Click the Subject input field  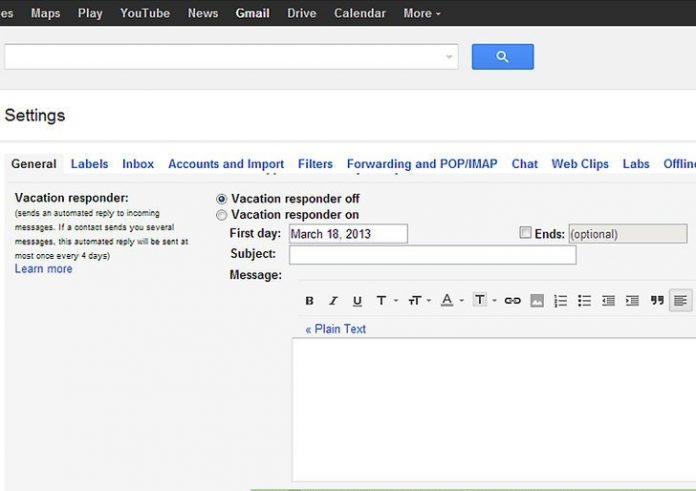[x=432, y=255]
